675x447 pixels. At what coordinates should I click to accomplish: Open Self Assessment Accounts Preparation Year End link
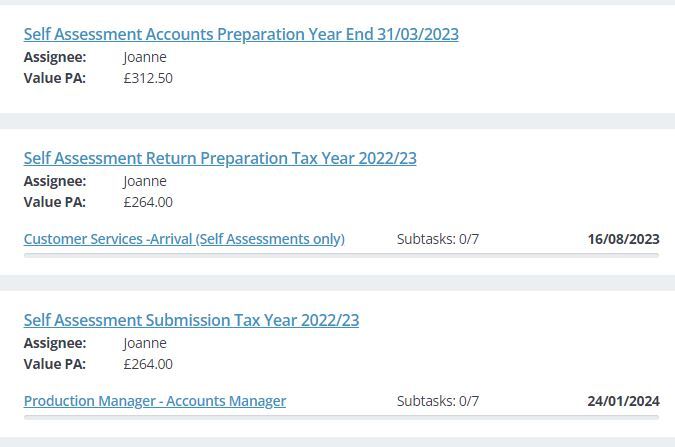pos(241,34)
